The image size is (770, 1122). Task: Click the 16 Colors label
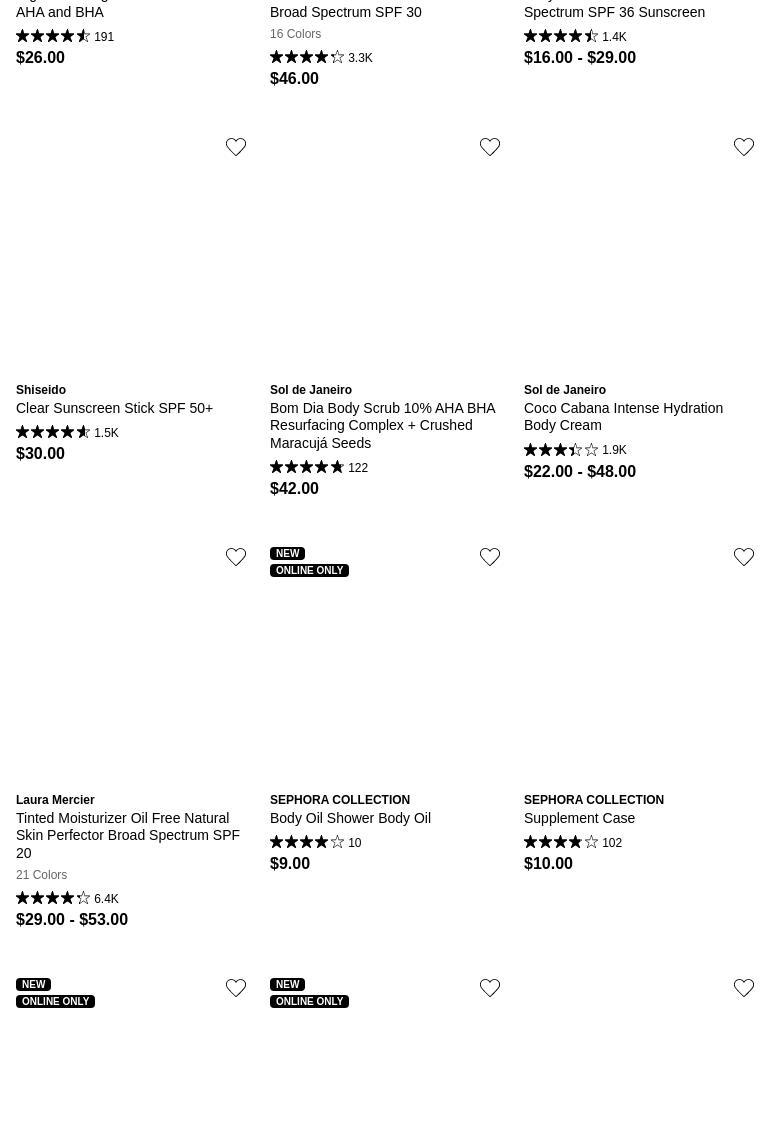[x=296, y=34]
